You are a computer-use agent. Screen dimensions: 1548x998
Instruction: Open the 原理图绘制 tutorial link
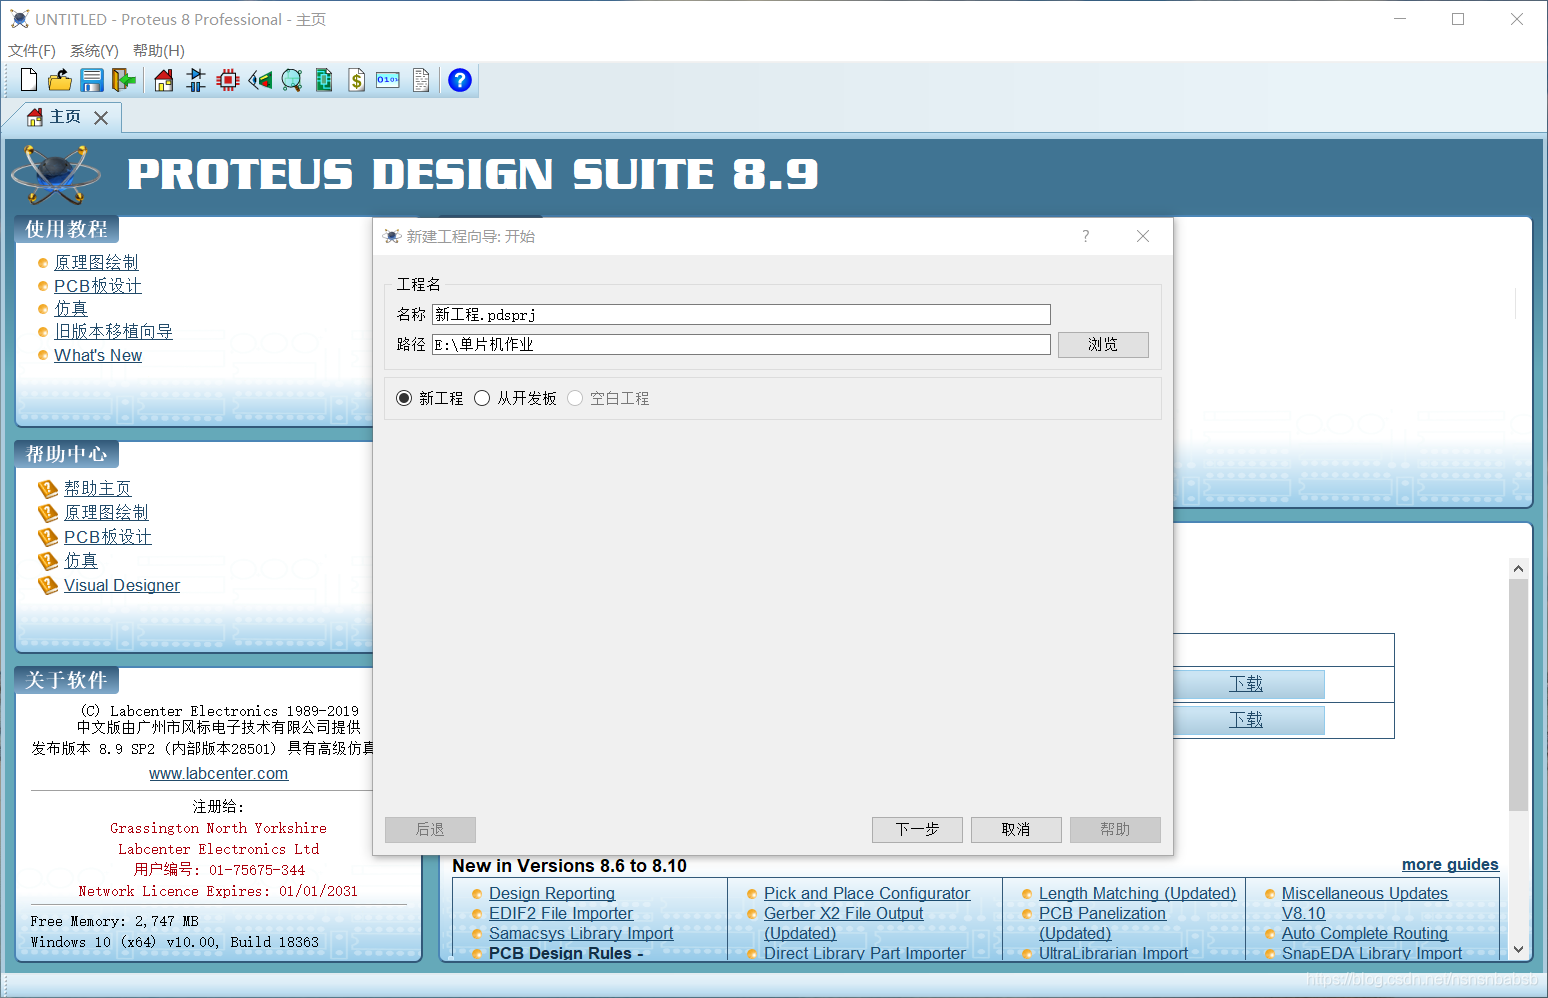coord(96,263)
